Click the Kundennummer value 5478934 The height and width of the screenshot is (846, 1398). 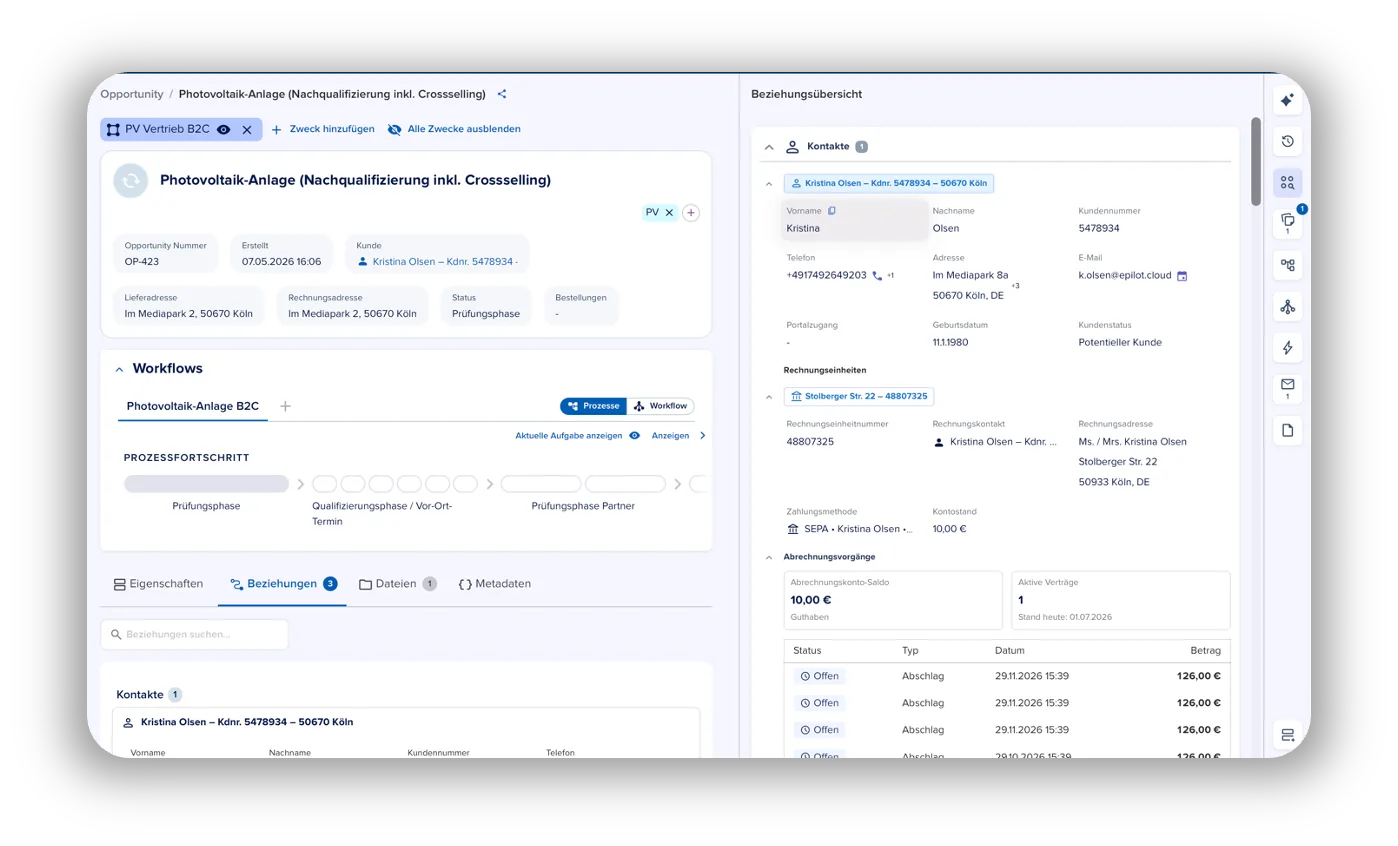click(x=1099, y=228)
